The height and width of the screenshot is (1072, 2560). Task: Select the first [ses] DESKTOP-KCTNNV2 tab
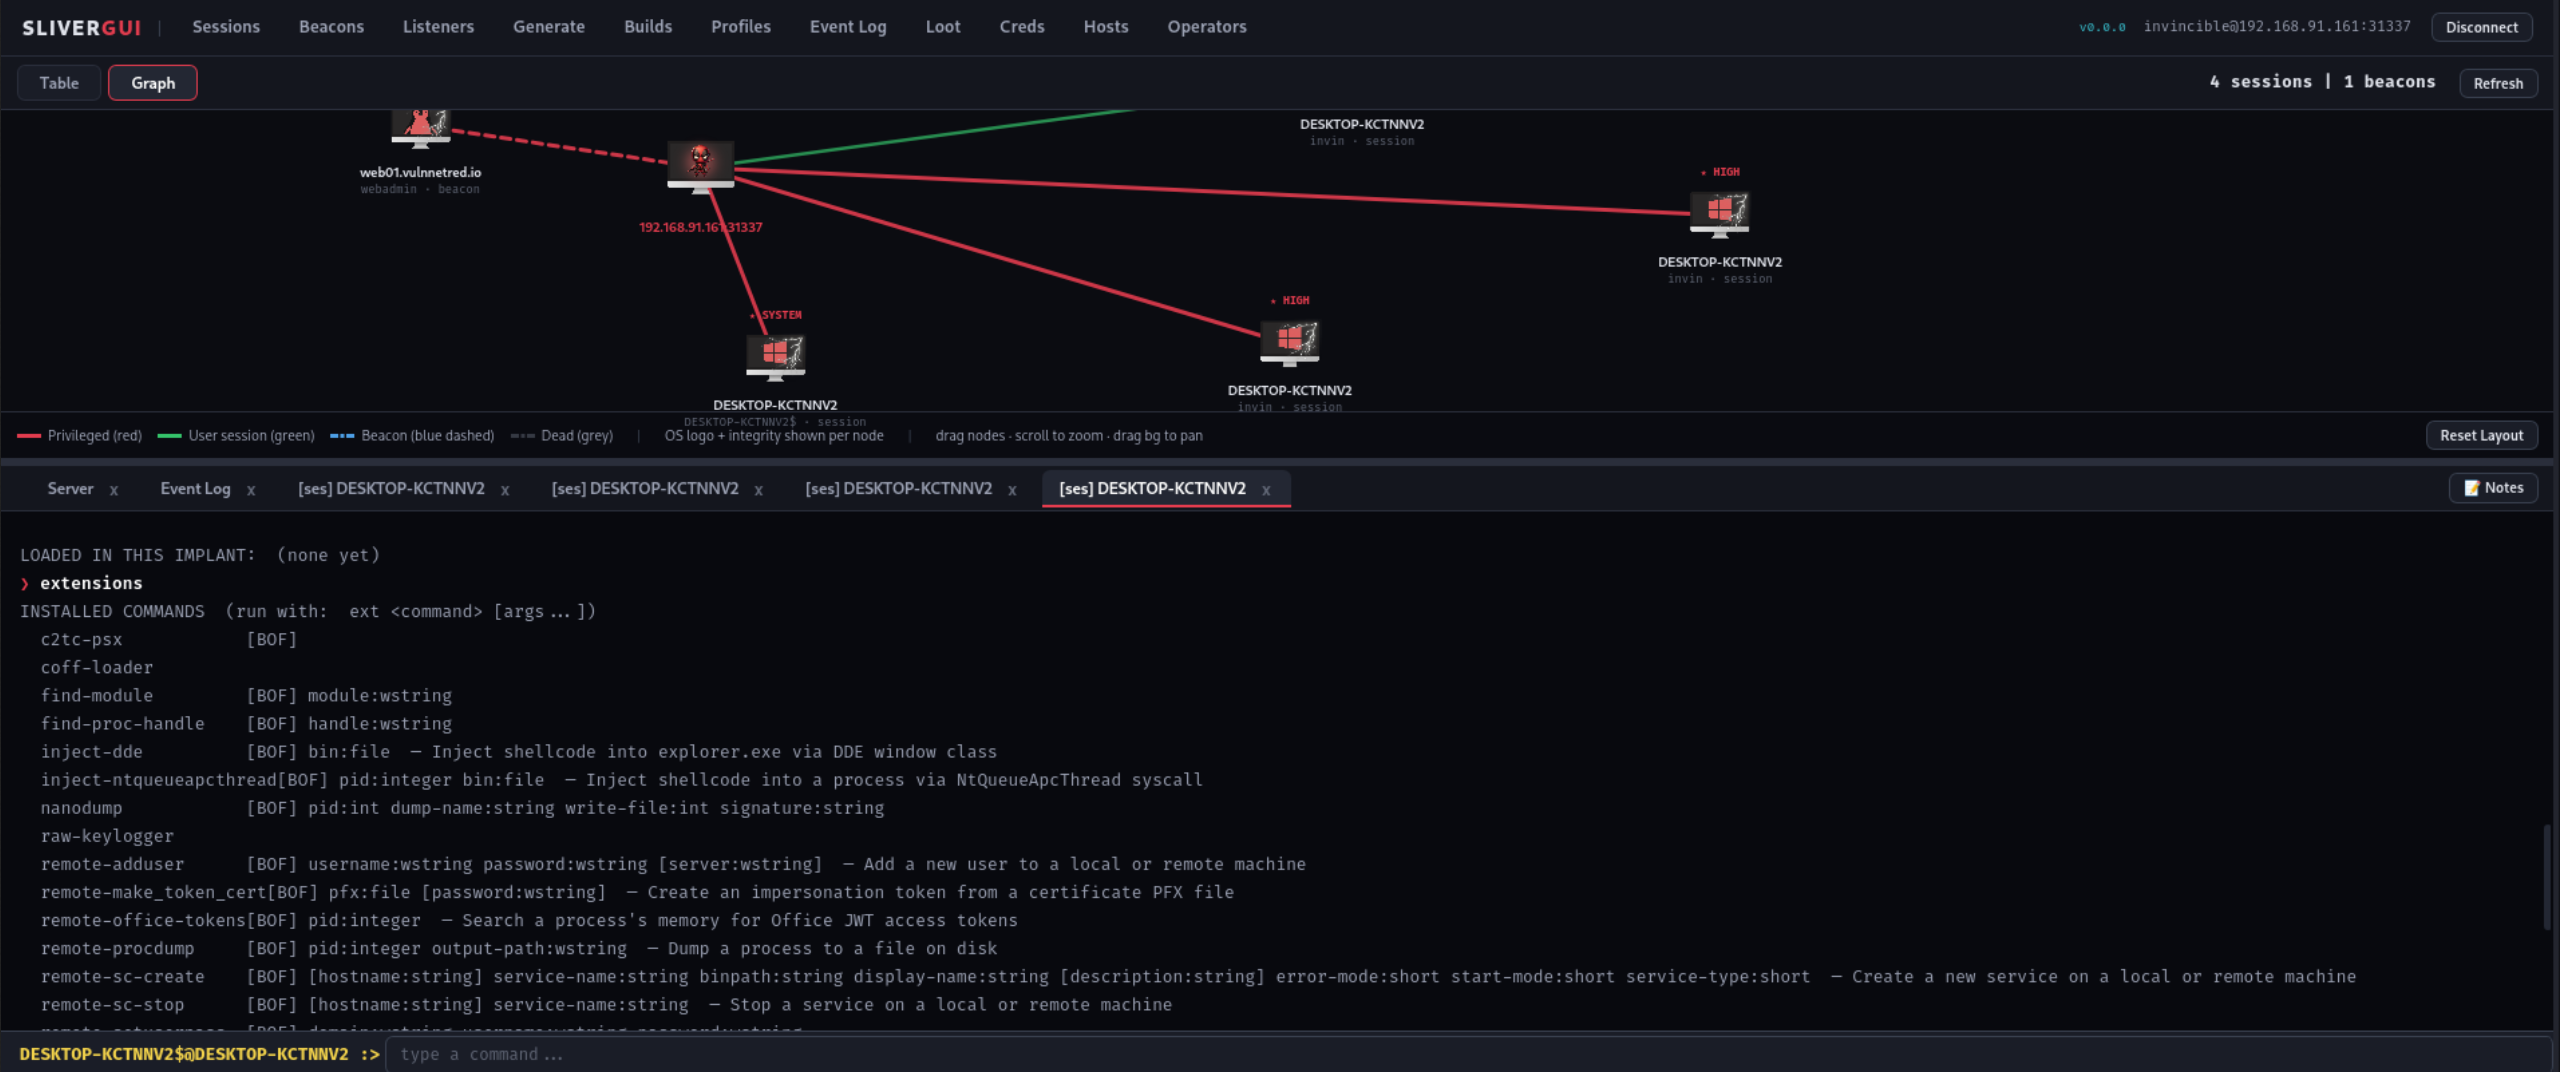tap(391, 489)
